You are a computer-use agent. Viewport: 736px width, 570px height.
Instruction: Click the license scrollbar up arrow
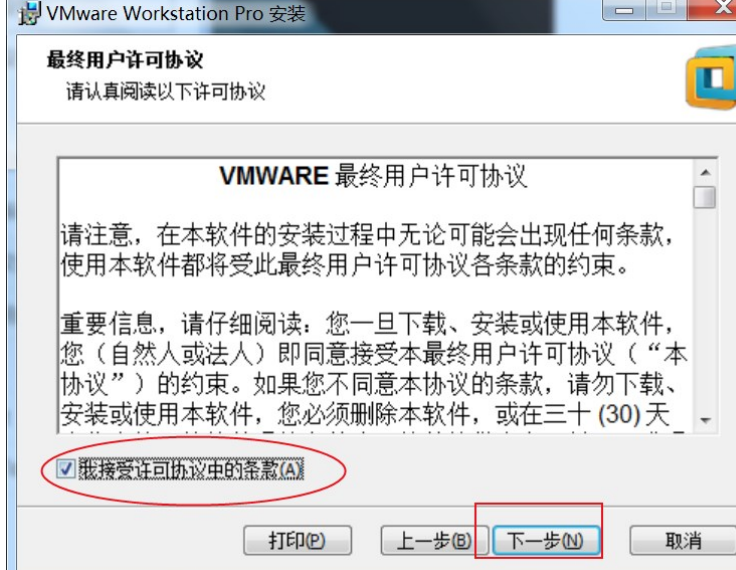(x=705, y=172)
